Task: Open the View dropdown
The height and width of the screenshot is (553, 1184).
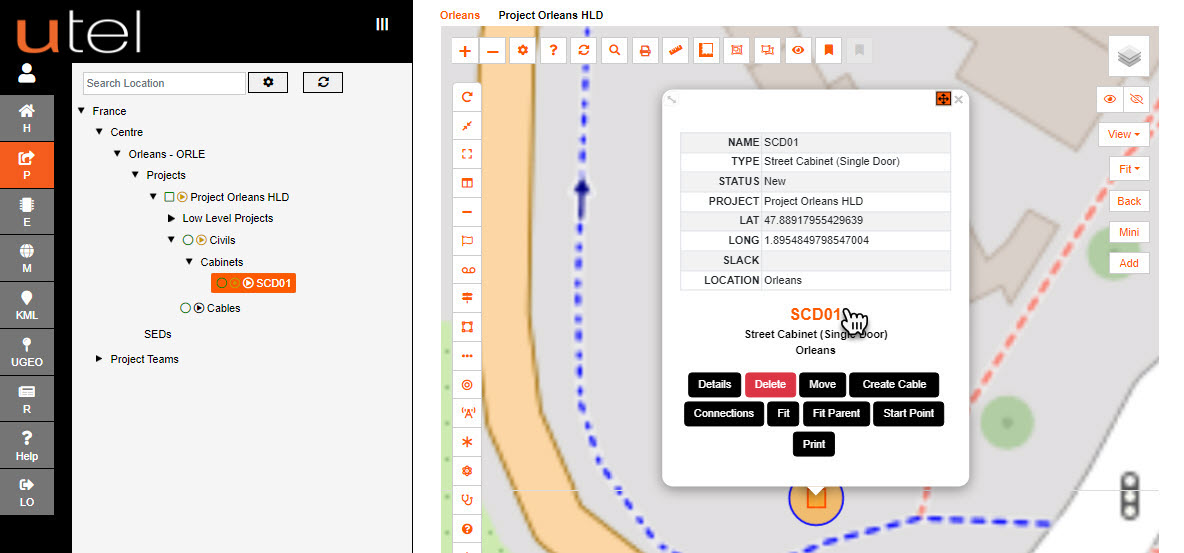Action: tap(1123, 134)
